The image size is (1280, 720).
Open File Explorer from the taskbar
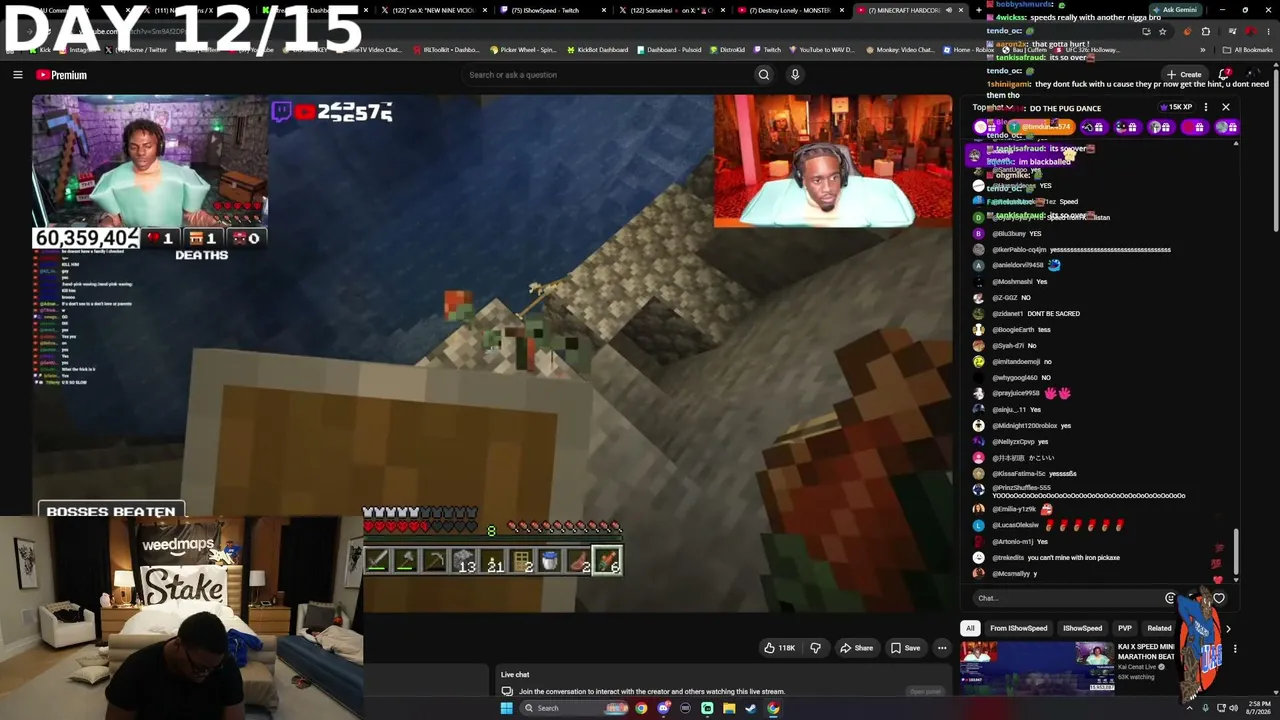(x=729, y=708)
